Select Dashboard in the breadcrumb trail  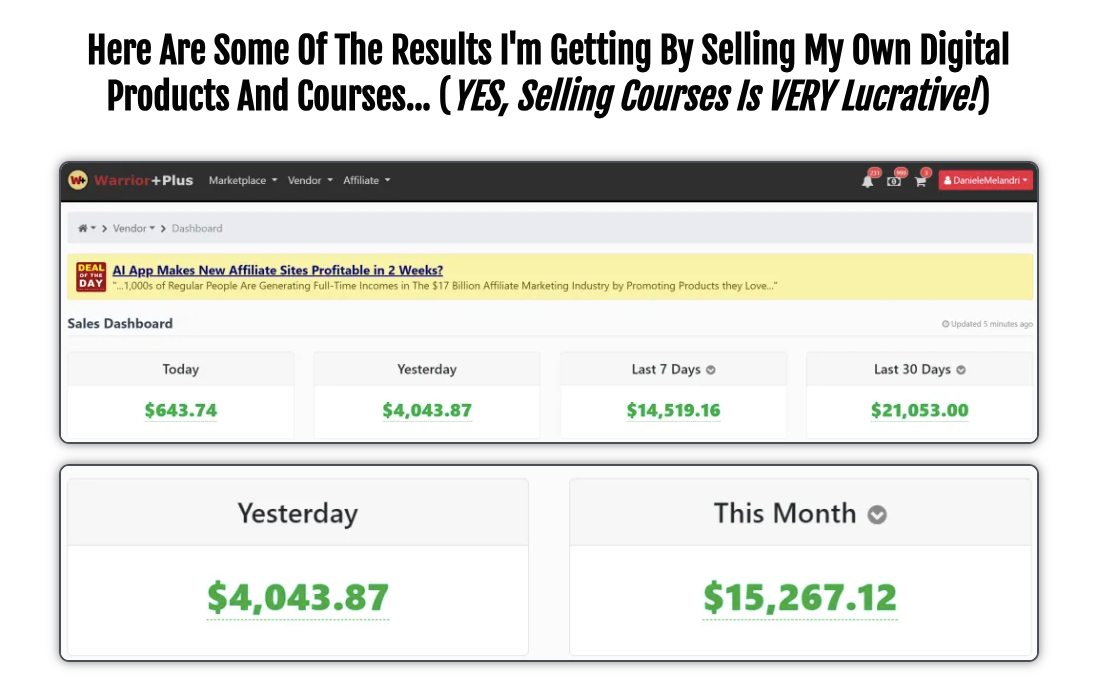197,227
